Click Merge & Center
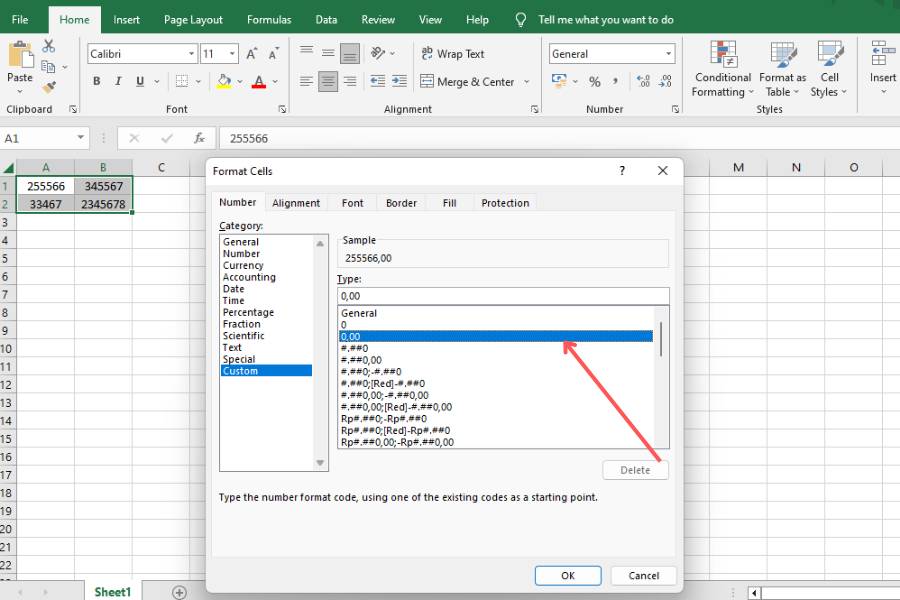 (468, 82)
